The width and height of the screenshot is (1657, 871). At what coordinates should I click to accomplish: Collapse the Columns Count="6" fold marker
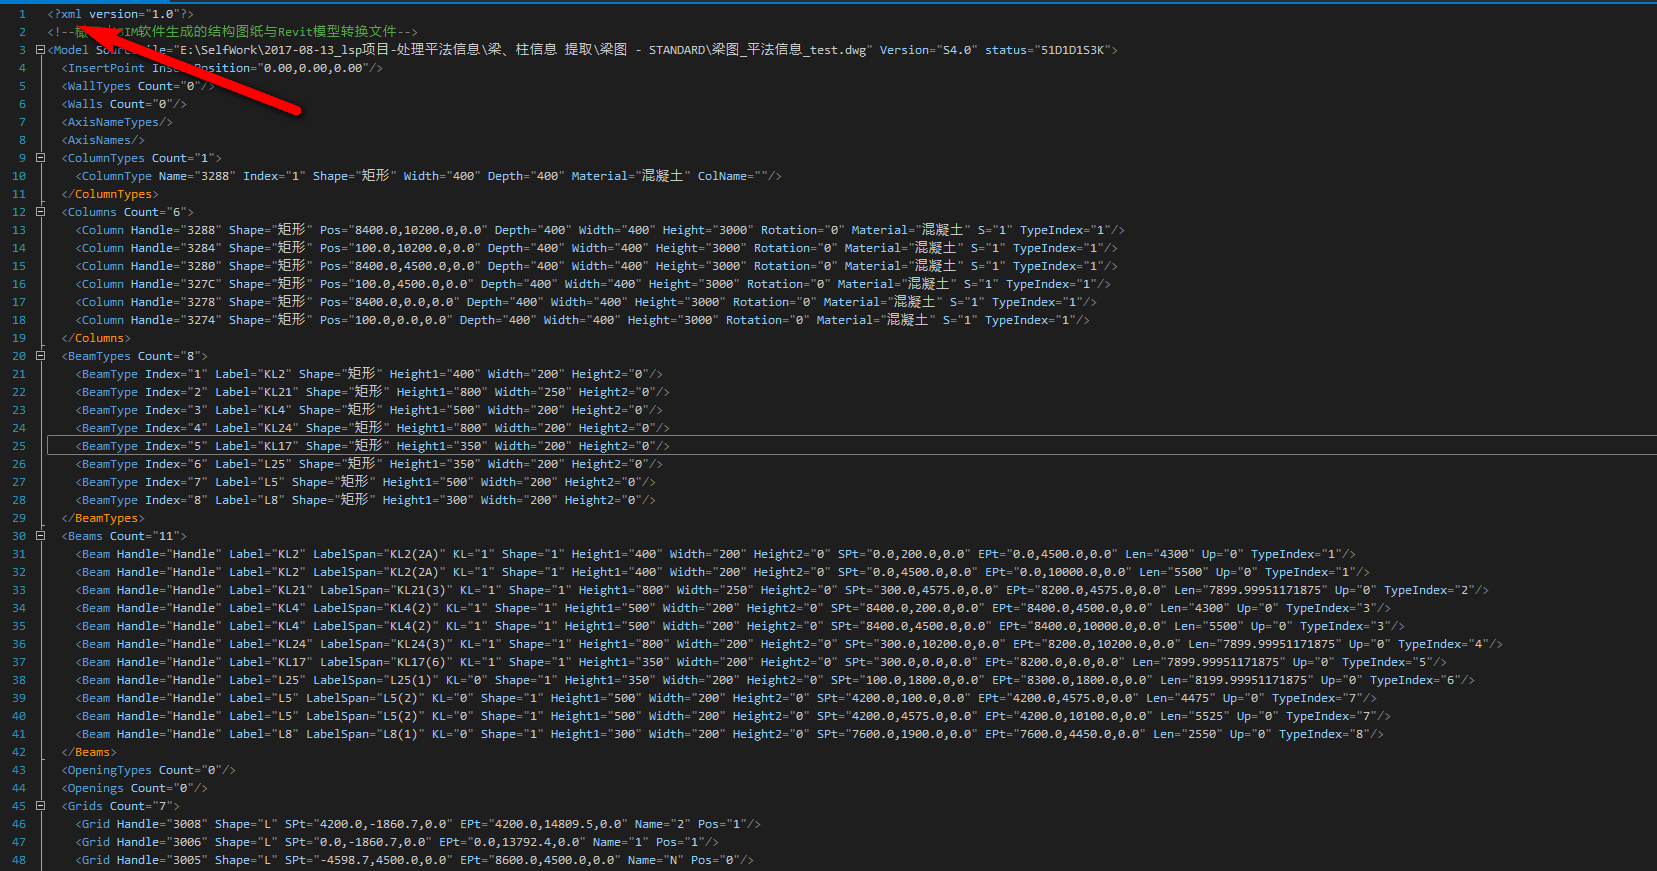(40, 212)
